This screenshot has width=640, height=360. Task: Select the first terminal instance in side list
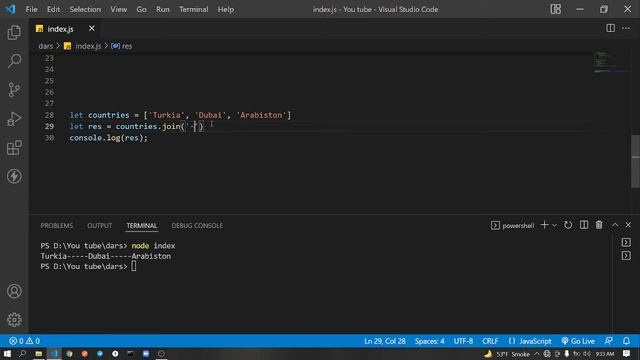pyautogui.click(x=626, y=242)
